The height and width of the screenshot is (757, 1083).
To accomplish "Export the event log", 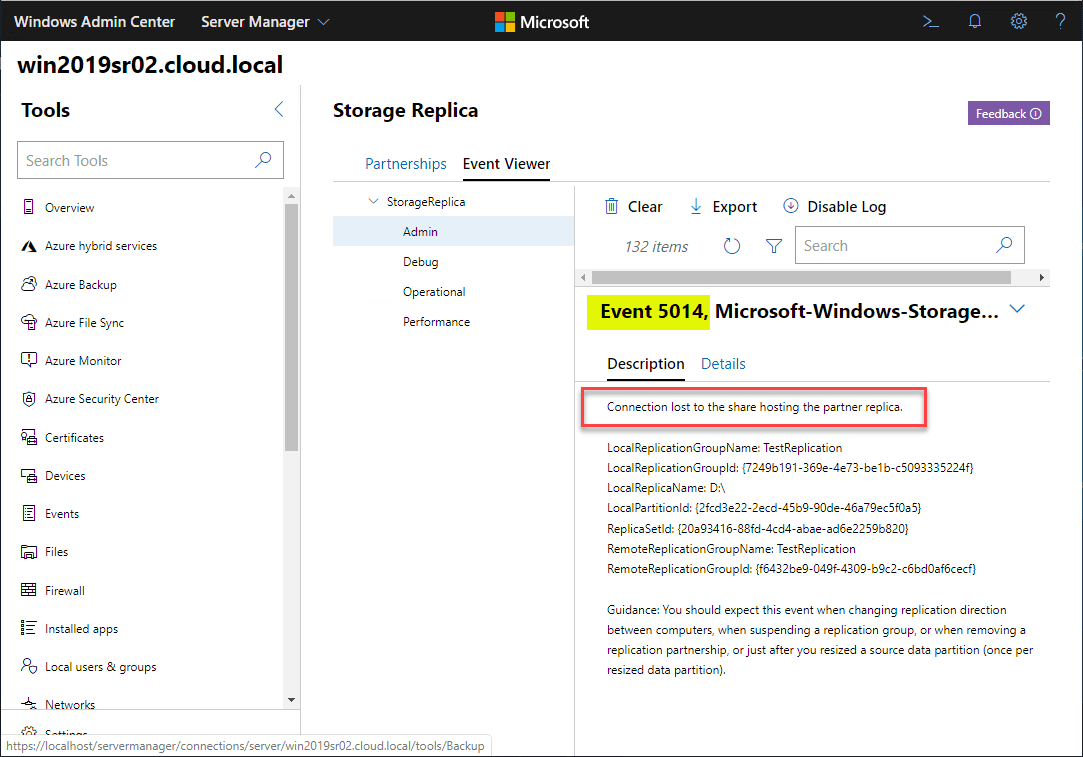I will (723, 207).
